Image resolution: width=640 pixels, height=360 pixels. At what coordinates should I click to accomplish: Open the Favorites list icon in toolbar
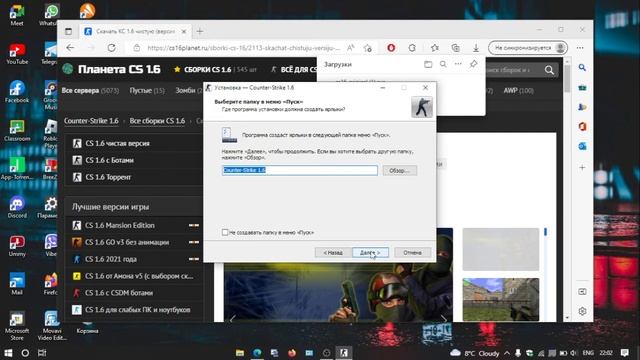[x=435, y=48]
